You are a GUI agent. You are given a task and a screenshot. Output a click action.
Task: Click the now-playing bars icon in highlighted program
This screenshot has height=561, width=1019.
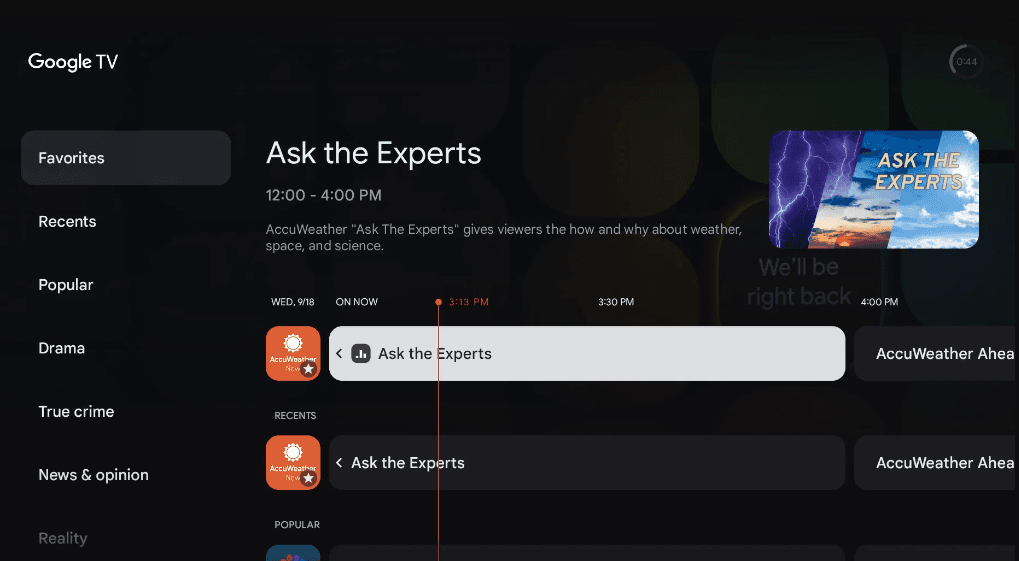point(361,354)
